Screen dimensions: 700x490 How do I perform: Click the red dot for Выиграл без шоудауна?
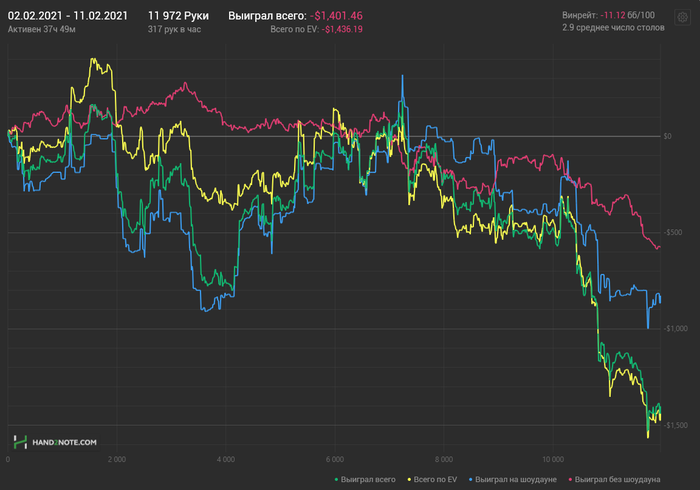point(571,480)
